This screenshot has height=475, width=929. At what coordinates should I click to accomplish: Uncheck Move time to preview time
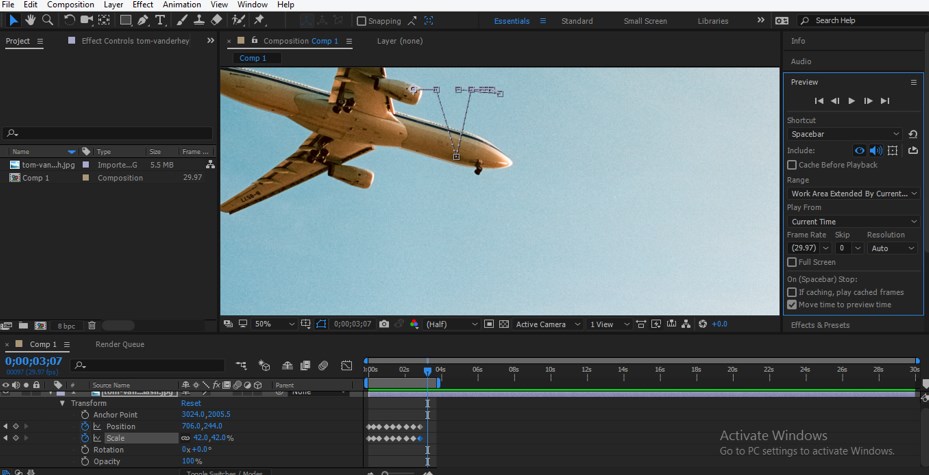click(x=792, y=304)
